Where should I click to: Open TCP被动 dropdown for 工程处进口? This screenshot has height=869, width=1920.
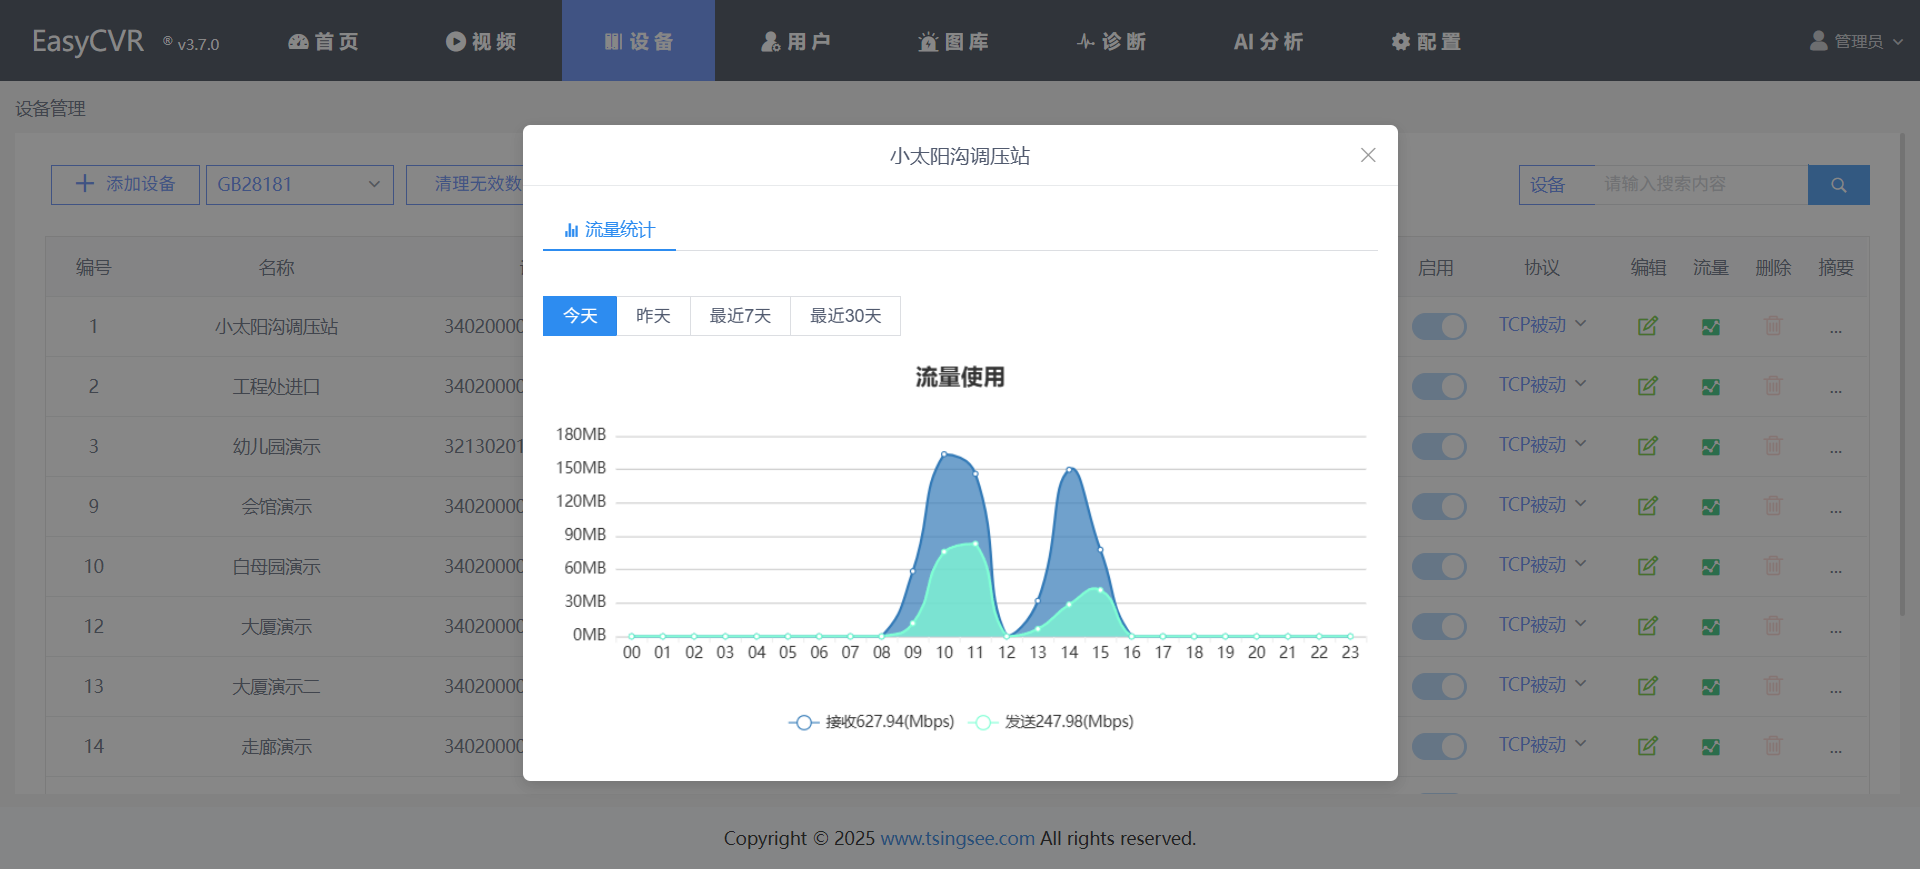(x=1541, y=385)
